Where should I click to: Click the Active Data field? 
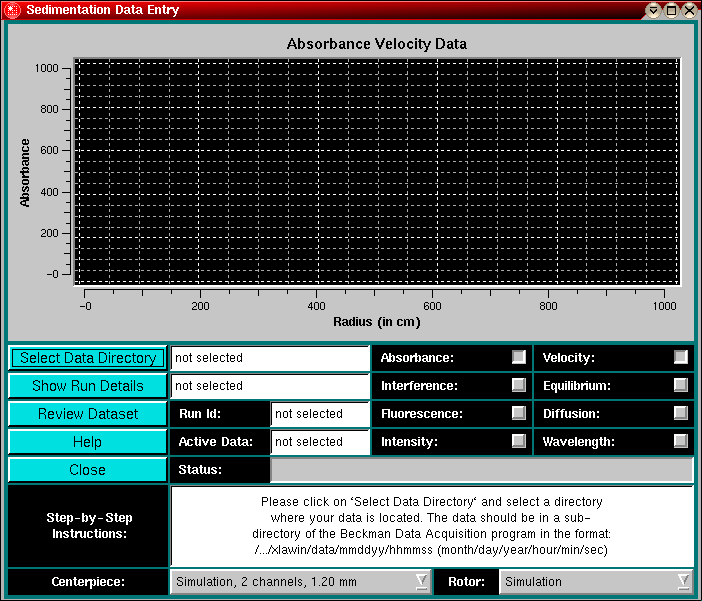coord(320,442)
